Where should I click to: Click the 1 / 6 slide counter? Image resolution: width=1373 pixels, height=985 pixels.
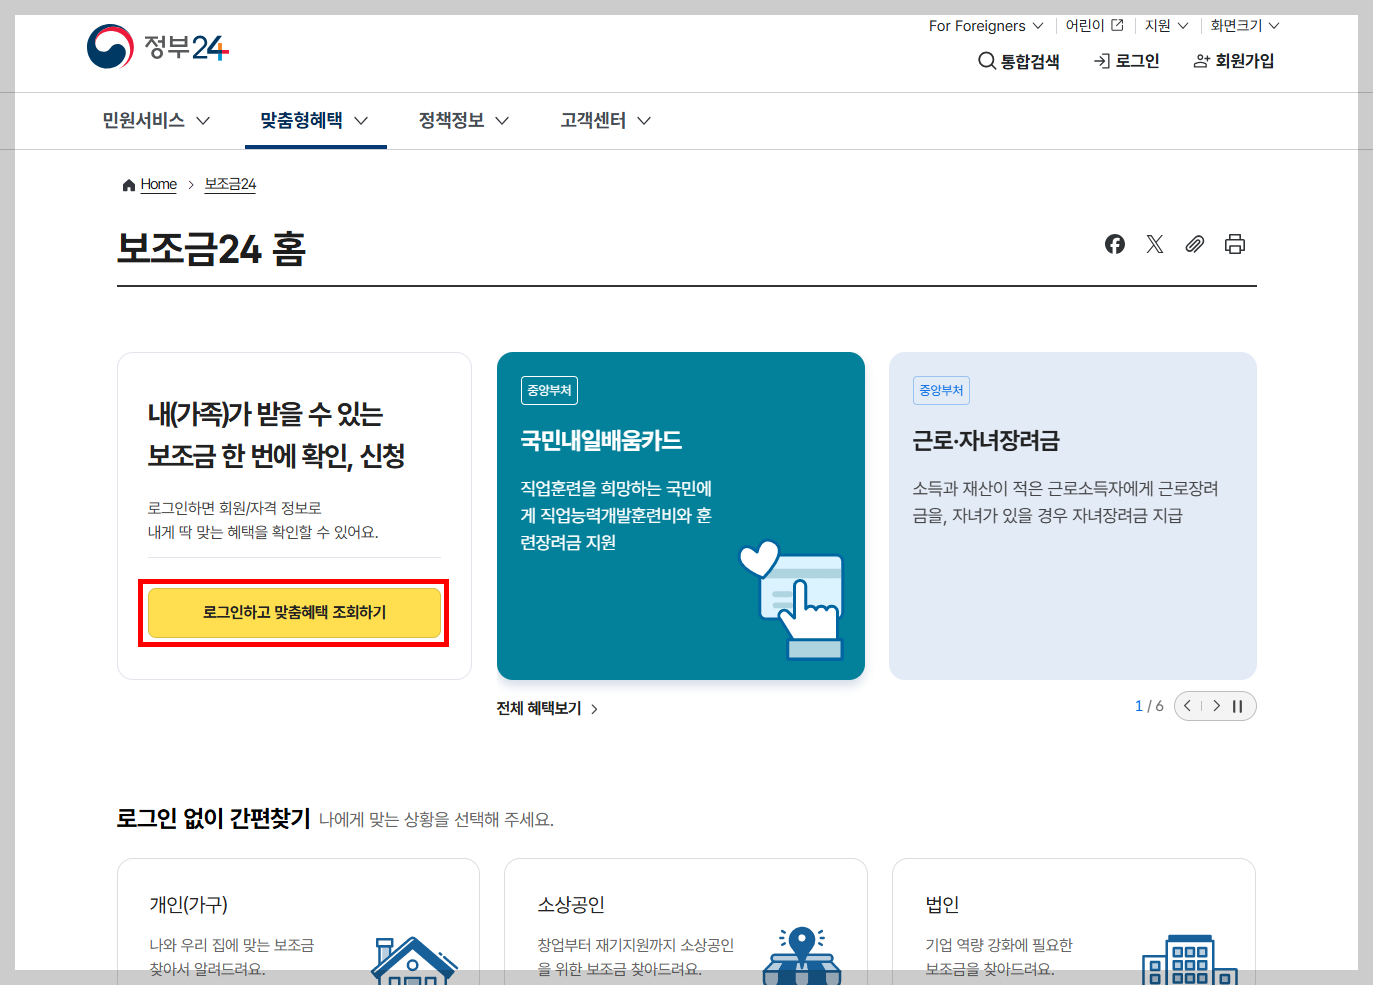coord(1149,706)
